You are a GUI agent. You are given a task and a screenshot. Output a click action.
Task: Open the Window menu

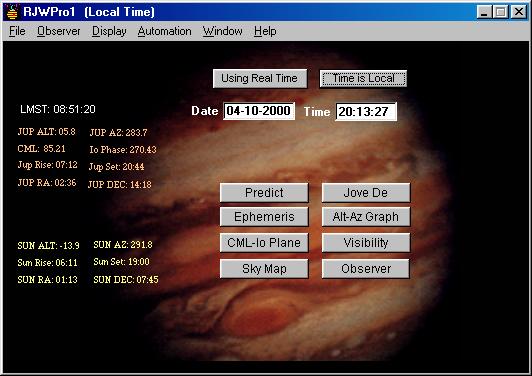click(x=223, y=31)
